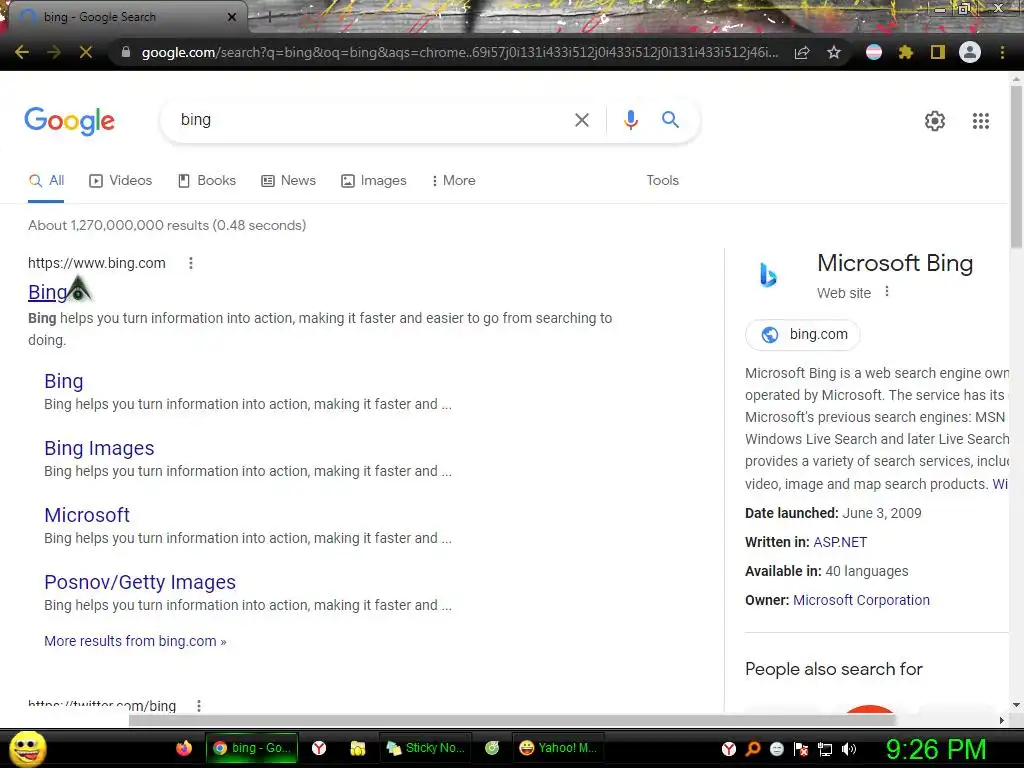Select the All results tab
Screen dimensions: 1024x768
46,181
